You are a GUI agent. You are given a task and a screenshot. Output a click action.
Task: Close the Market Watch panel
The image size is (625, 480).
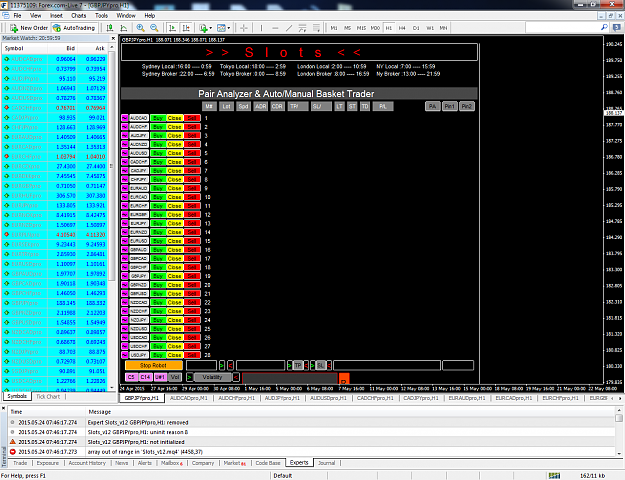pyautogui.click(x=113, y=38)
